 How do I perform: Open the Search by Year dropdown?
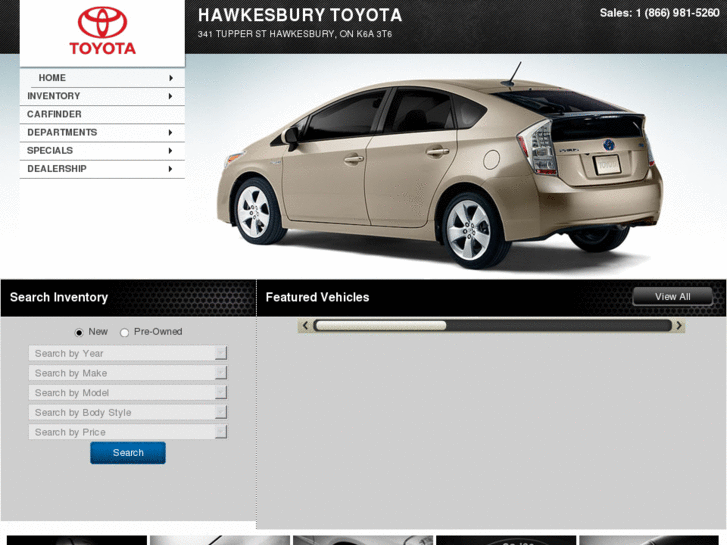point(128,353)
